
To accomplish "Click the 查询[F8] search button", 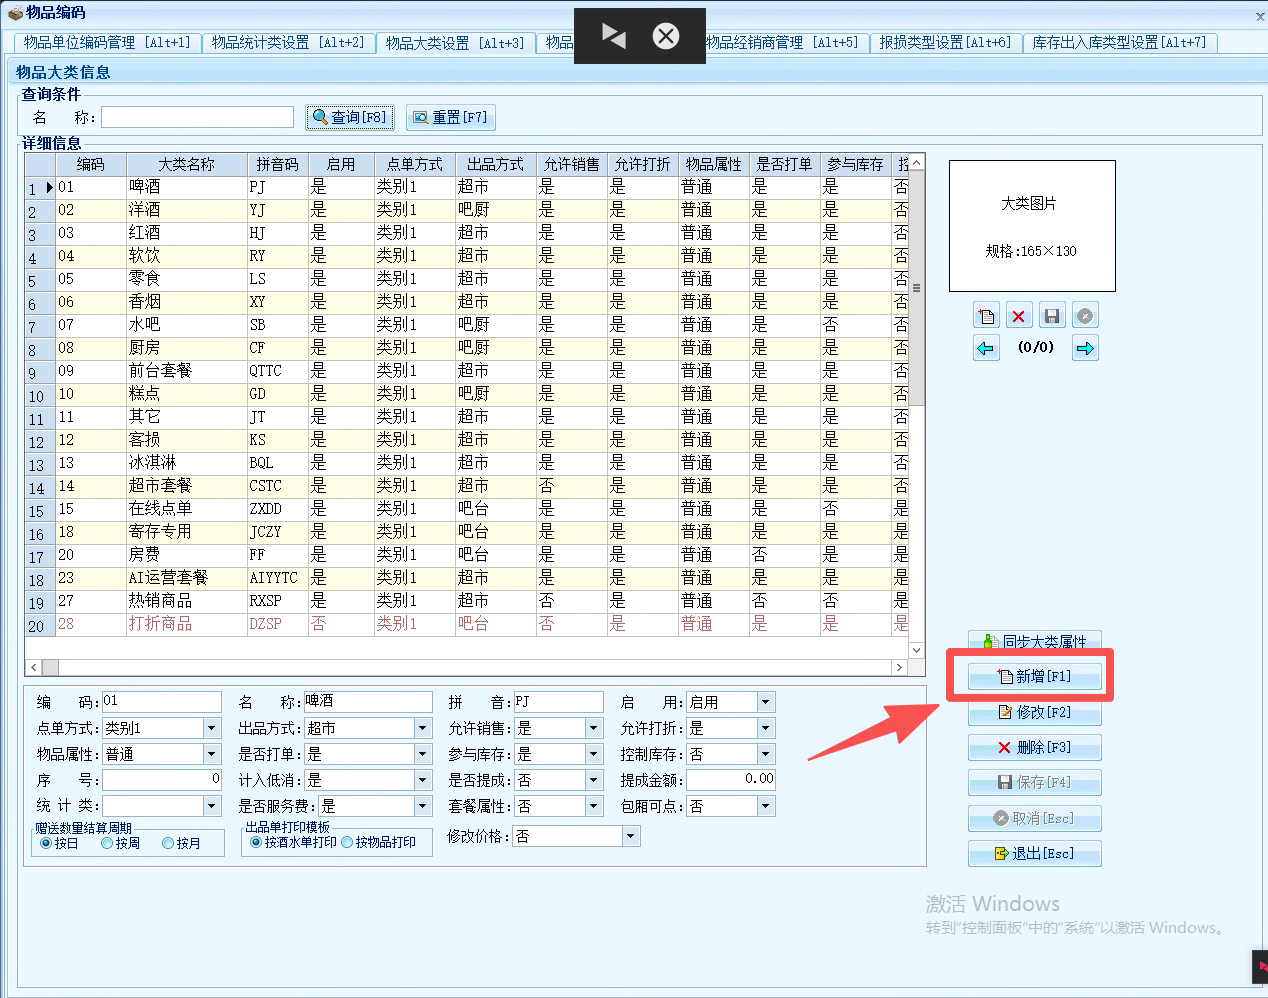I will (x=350, y=117).
